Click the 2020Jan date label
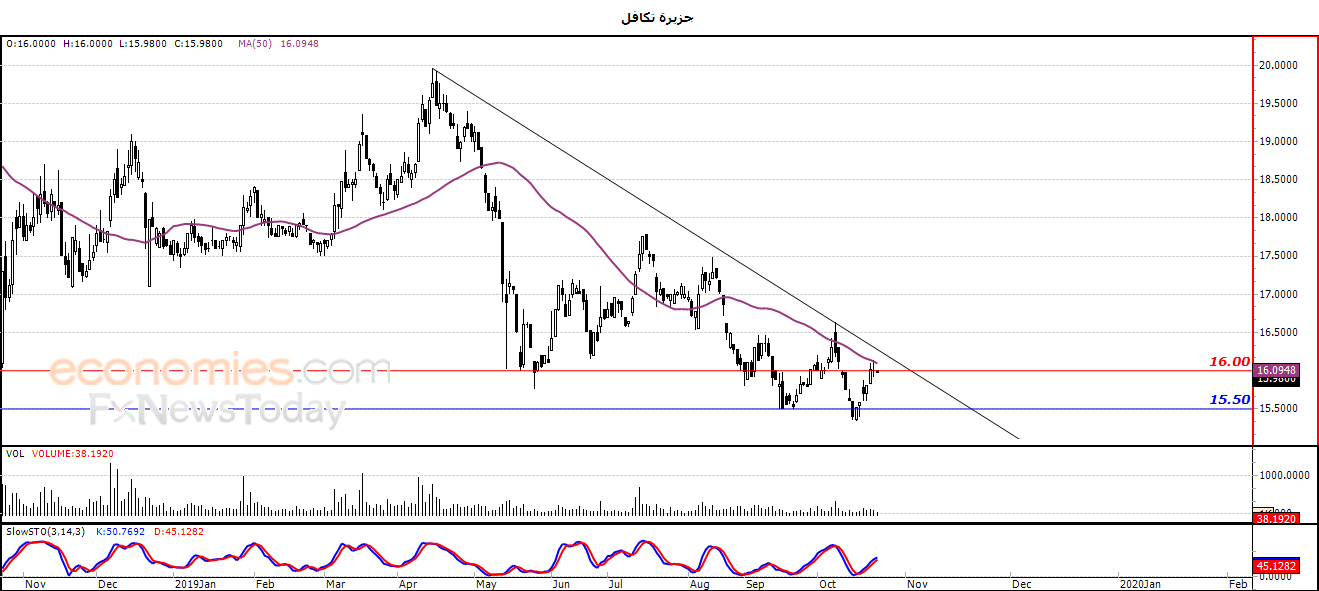This screenshot has height=591, width=1319. [1140, 582]
